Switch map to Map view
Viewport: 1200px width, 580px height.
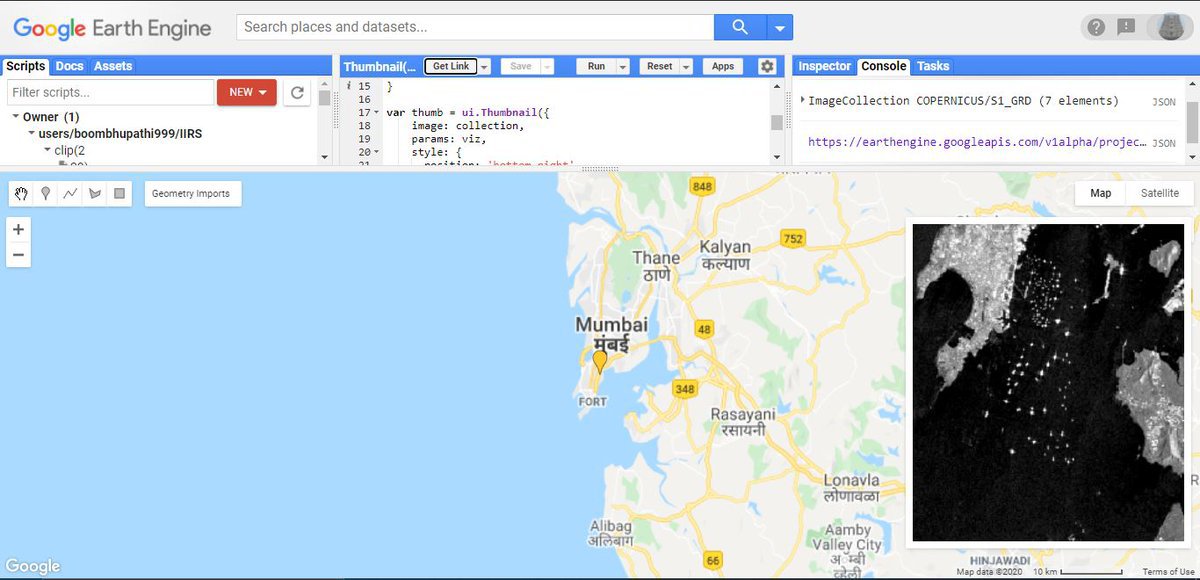tap(1100, 193)
